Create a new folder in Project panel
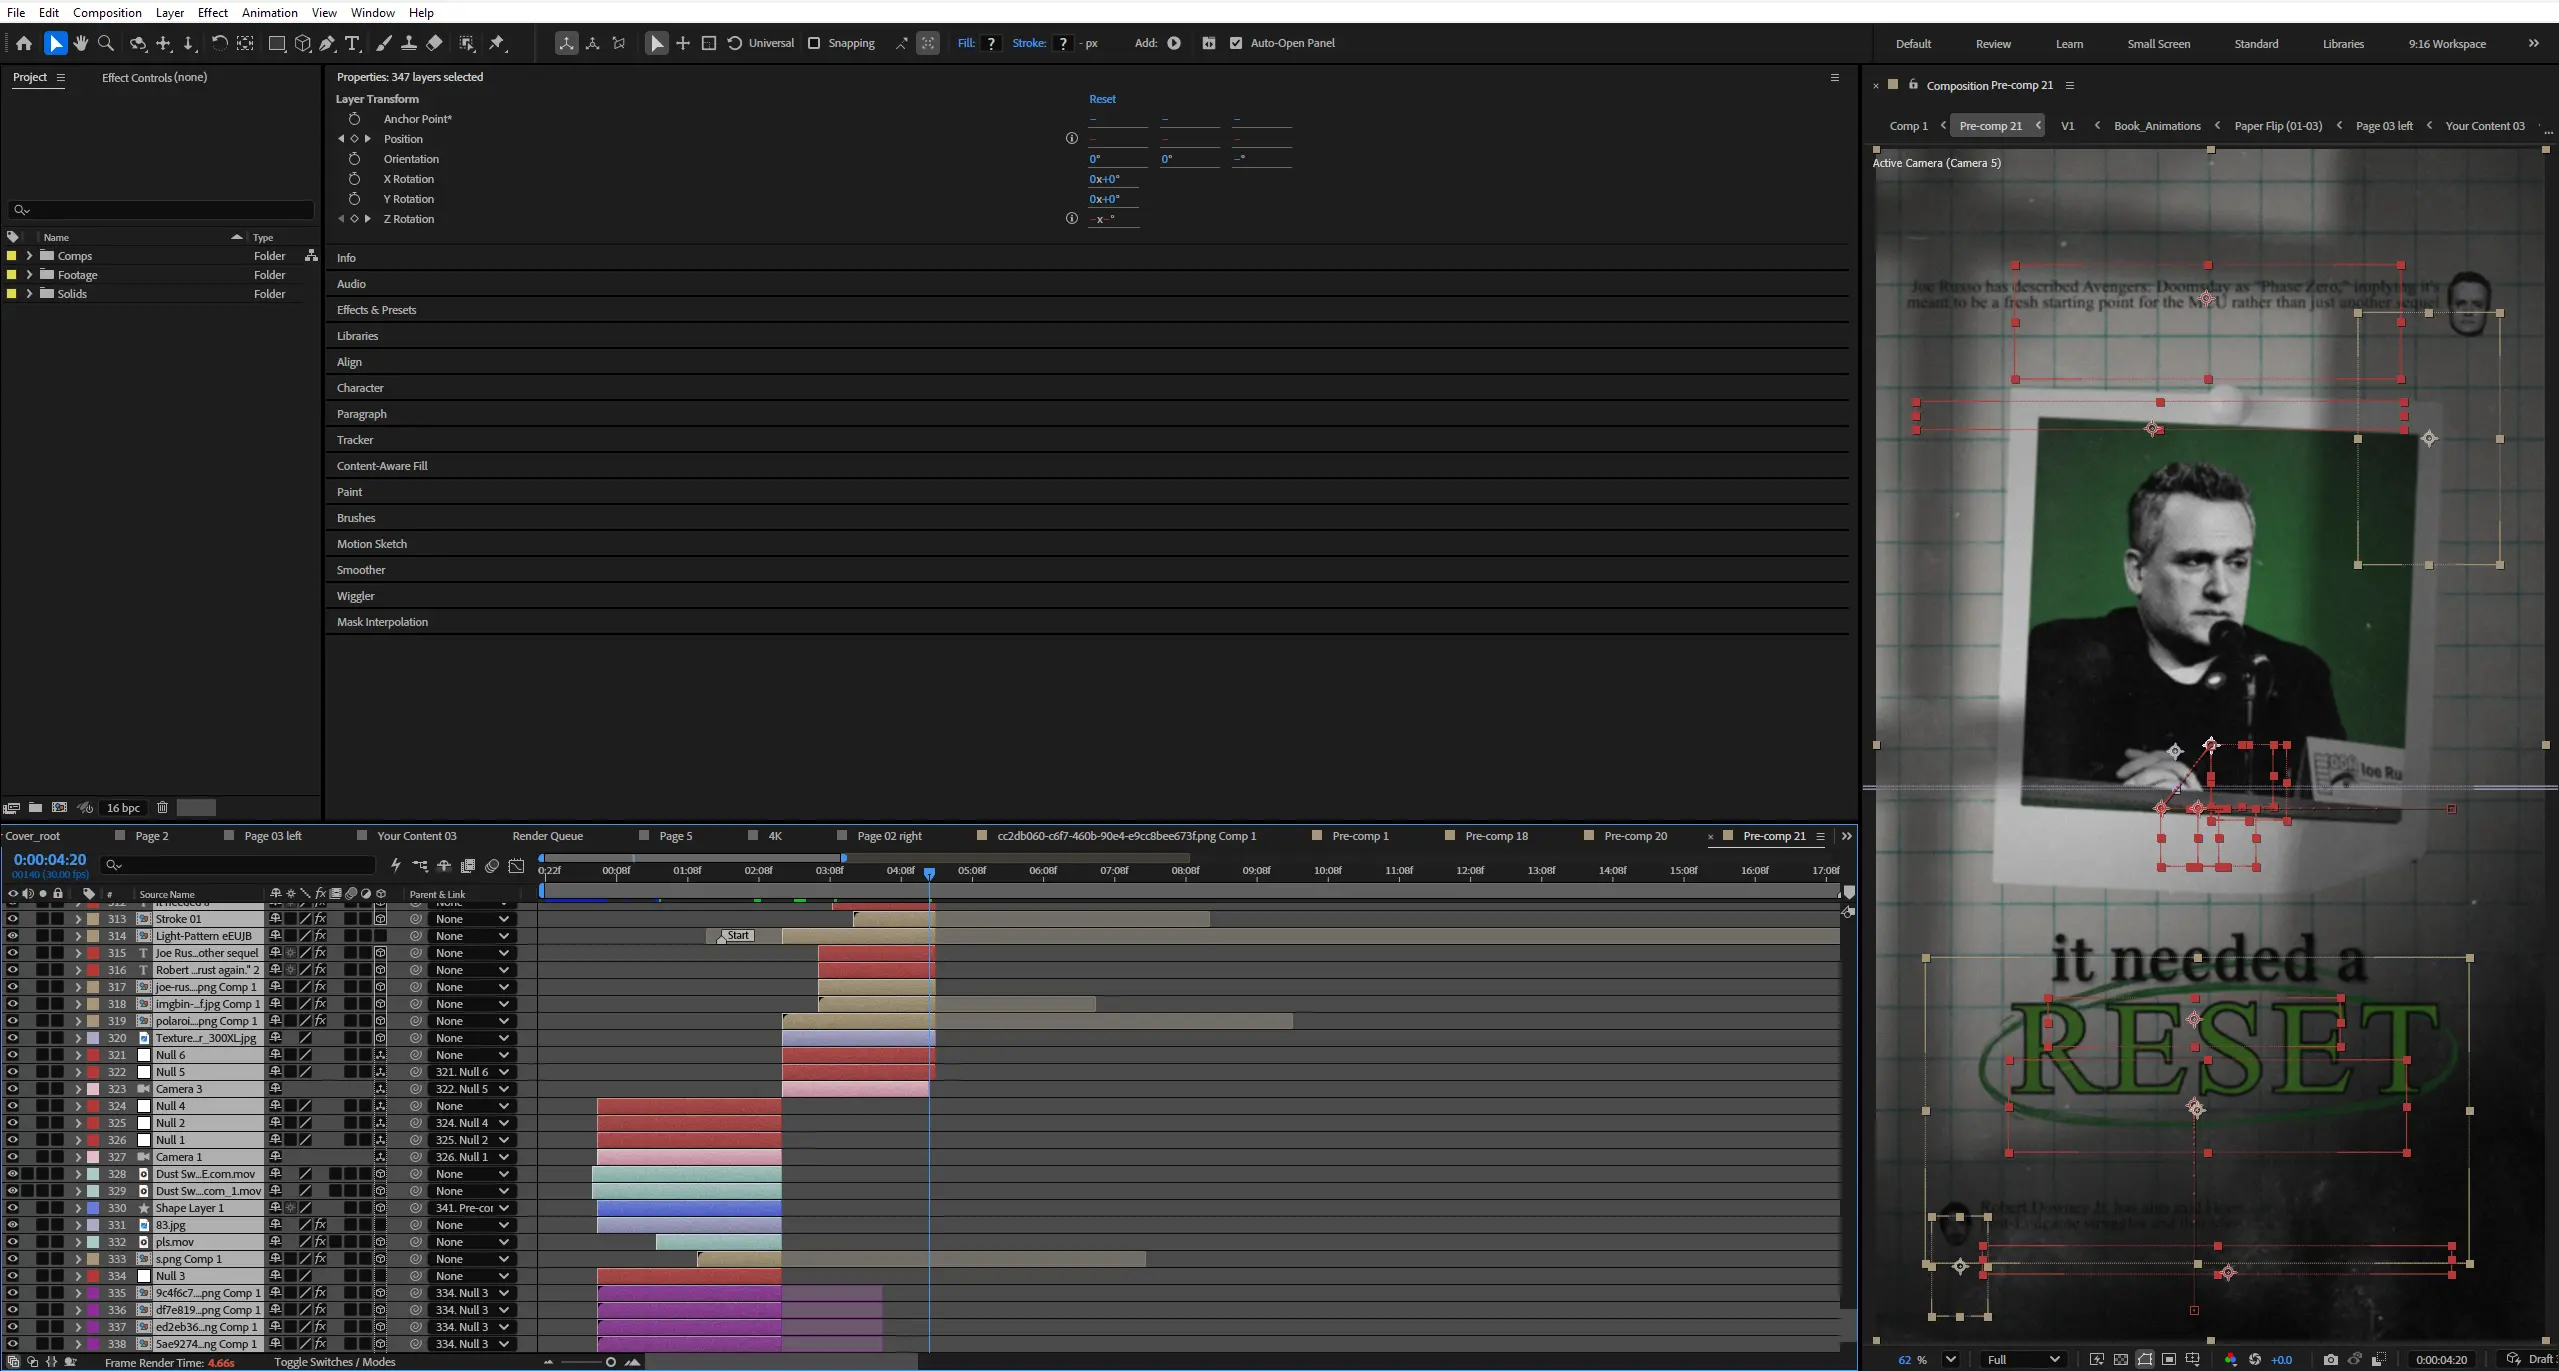2559x1371 pixels. coord(35,808)
